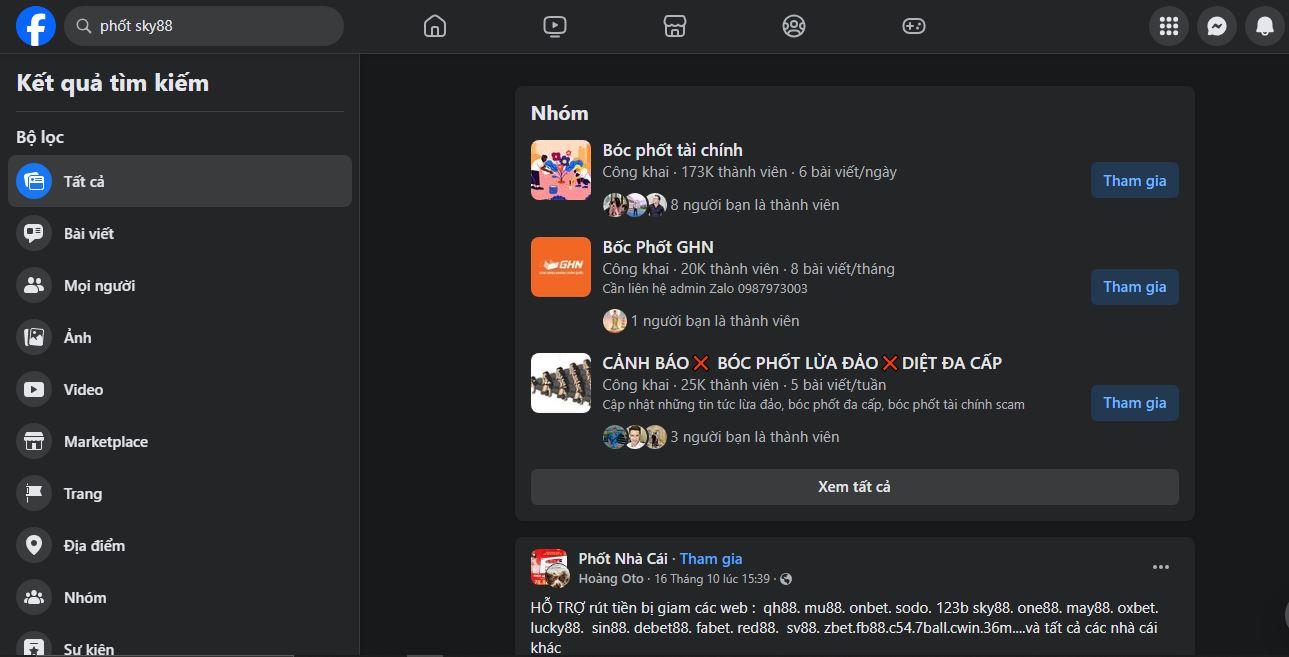Viewport: 1289px width, 657px height.
Task: Join the Bóc phốt tài chính group
Action: point(1134,181)
